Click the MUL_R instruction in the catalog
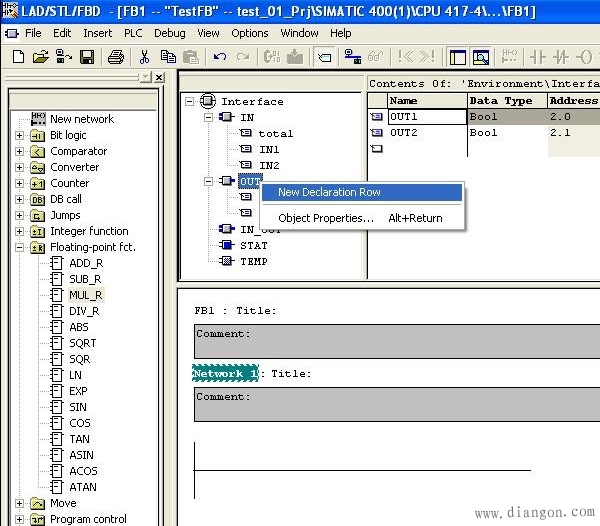600x526 pixels. pyautogui.click(x=85, y=295)
